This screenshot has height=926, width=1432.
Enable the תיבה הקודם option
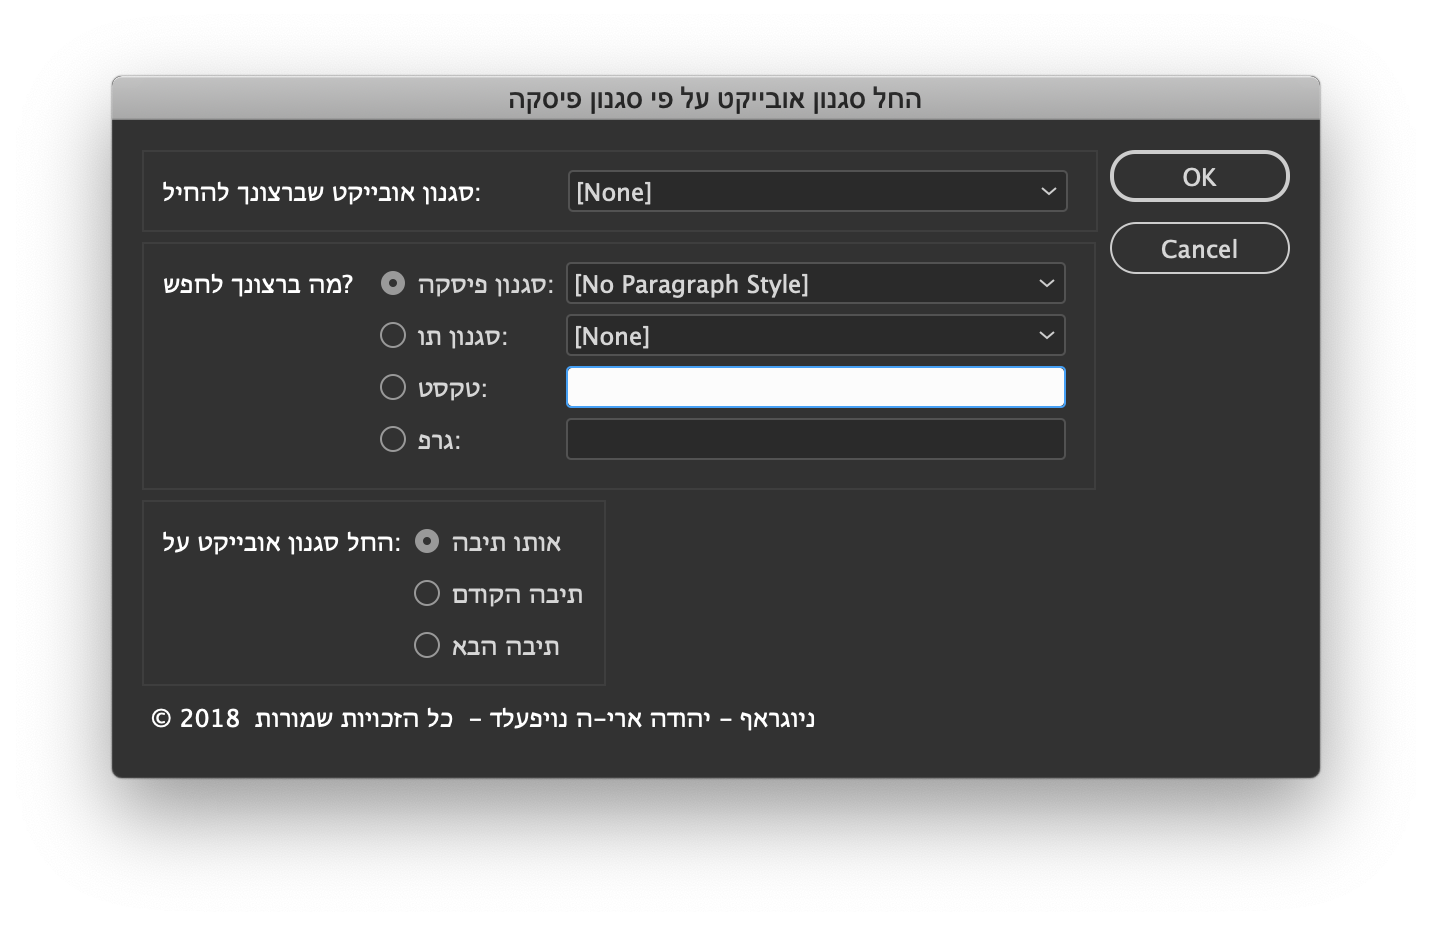pos(427,593)
